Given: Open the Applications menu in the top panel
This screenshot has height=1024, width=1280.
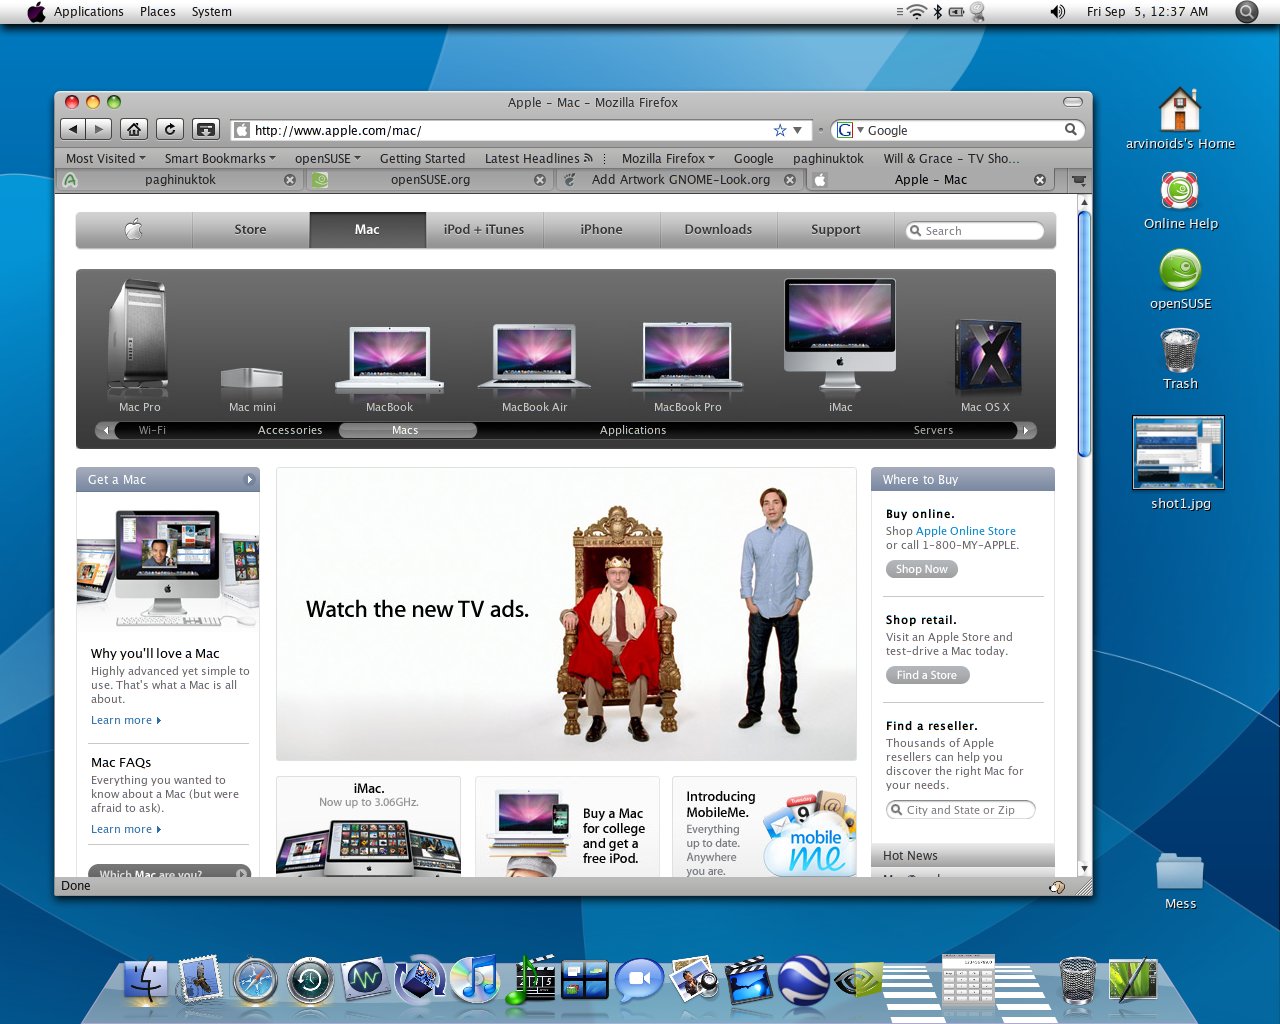Looking at the screenshot, I should click(x=88, y=12).
